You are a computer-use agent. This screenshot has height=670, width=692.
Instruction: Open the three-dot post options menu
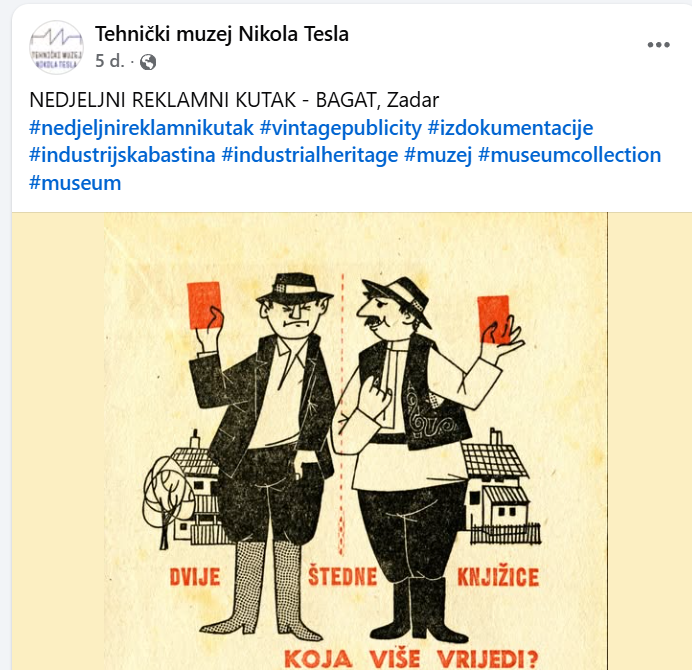coord(658,45)
